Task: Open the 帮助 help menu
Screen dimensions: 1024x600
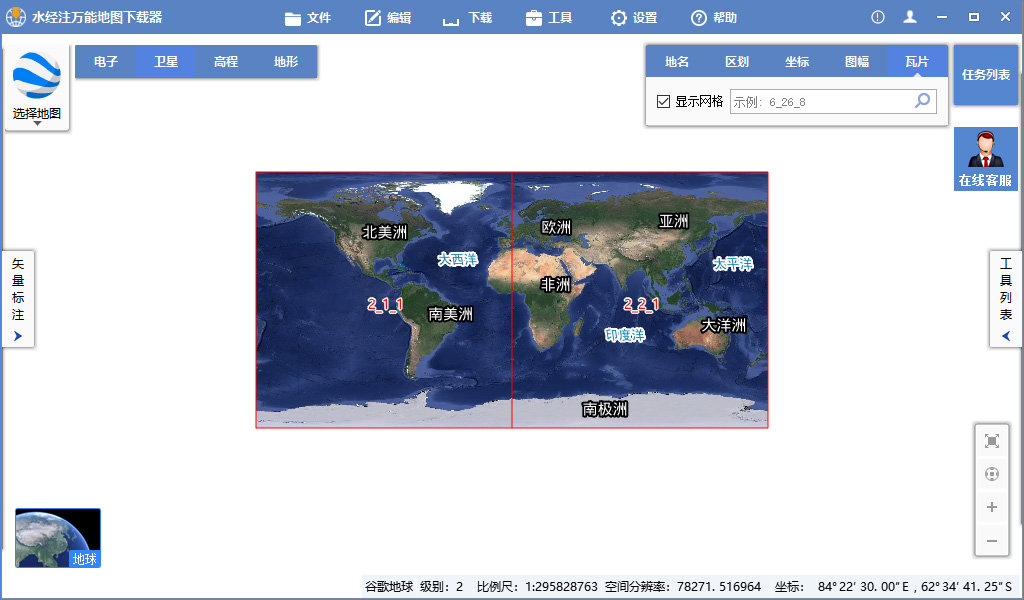Action: (x=712, y=17)
